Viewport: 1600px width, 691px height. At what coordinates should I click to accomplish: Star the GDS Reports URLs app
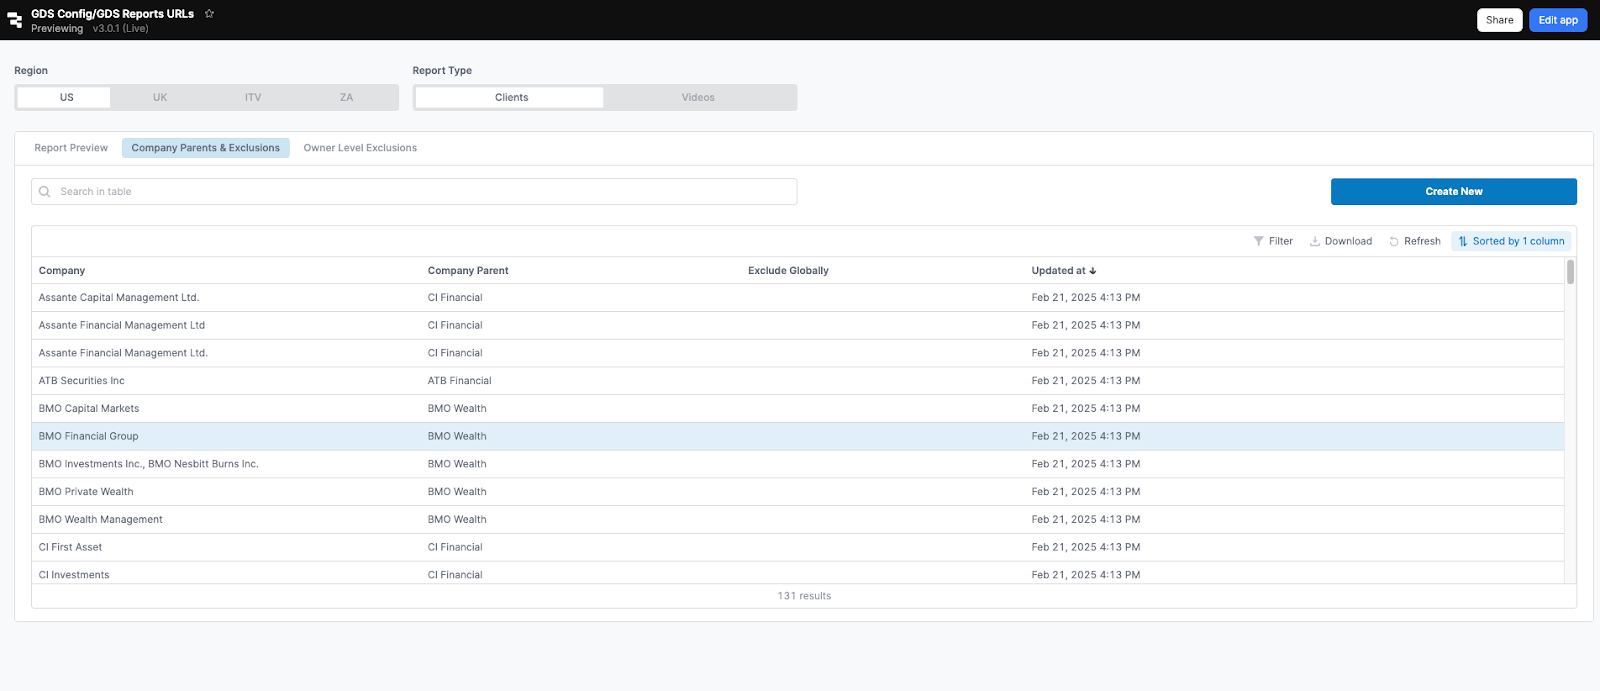[209, 13]
